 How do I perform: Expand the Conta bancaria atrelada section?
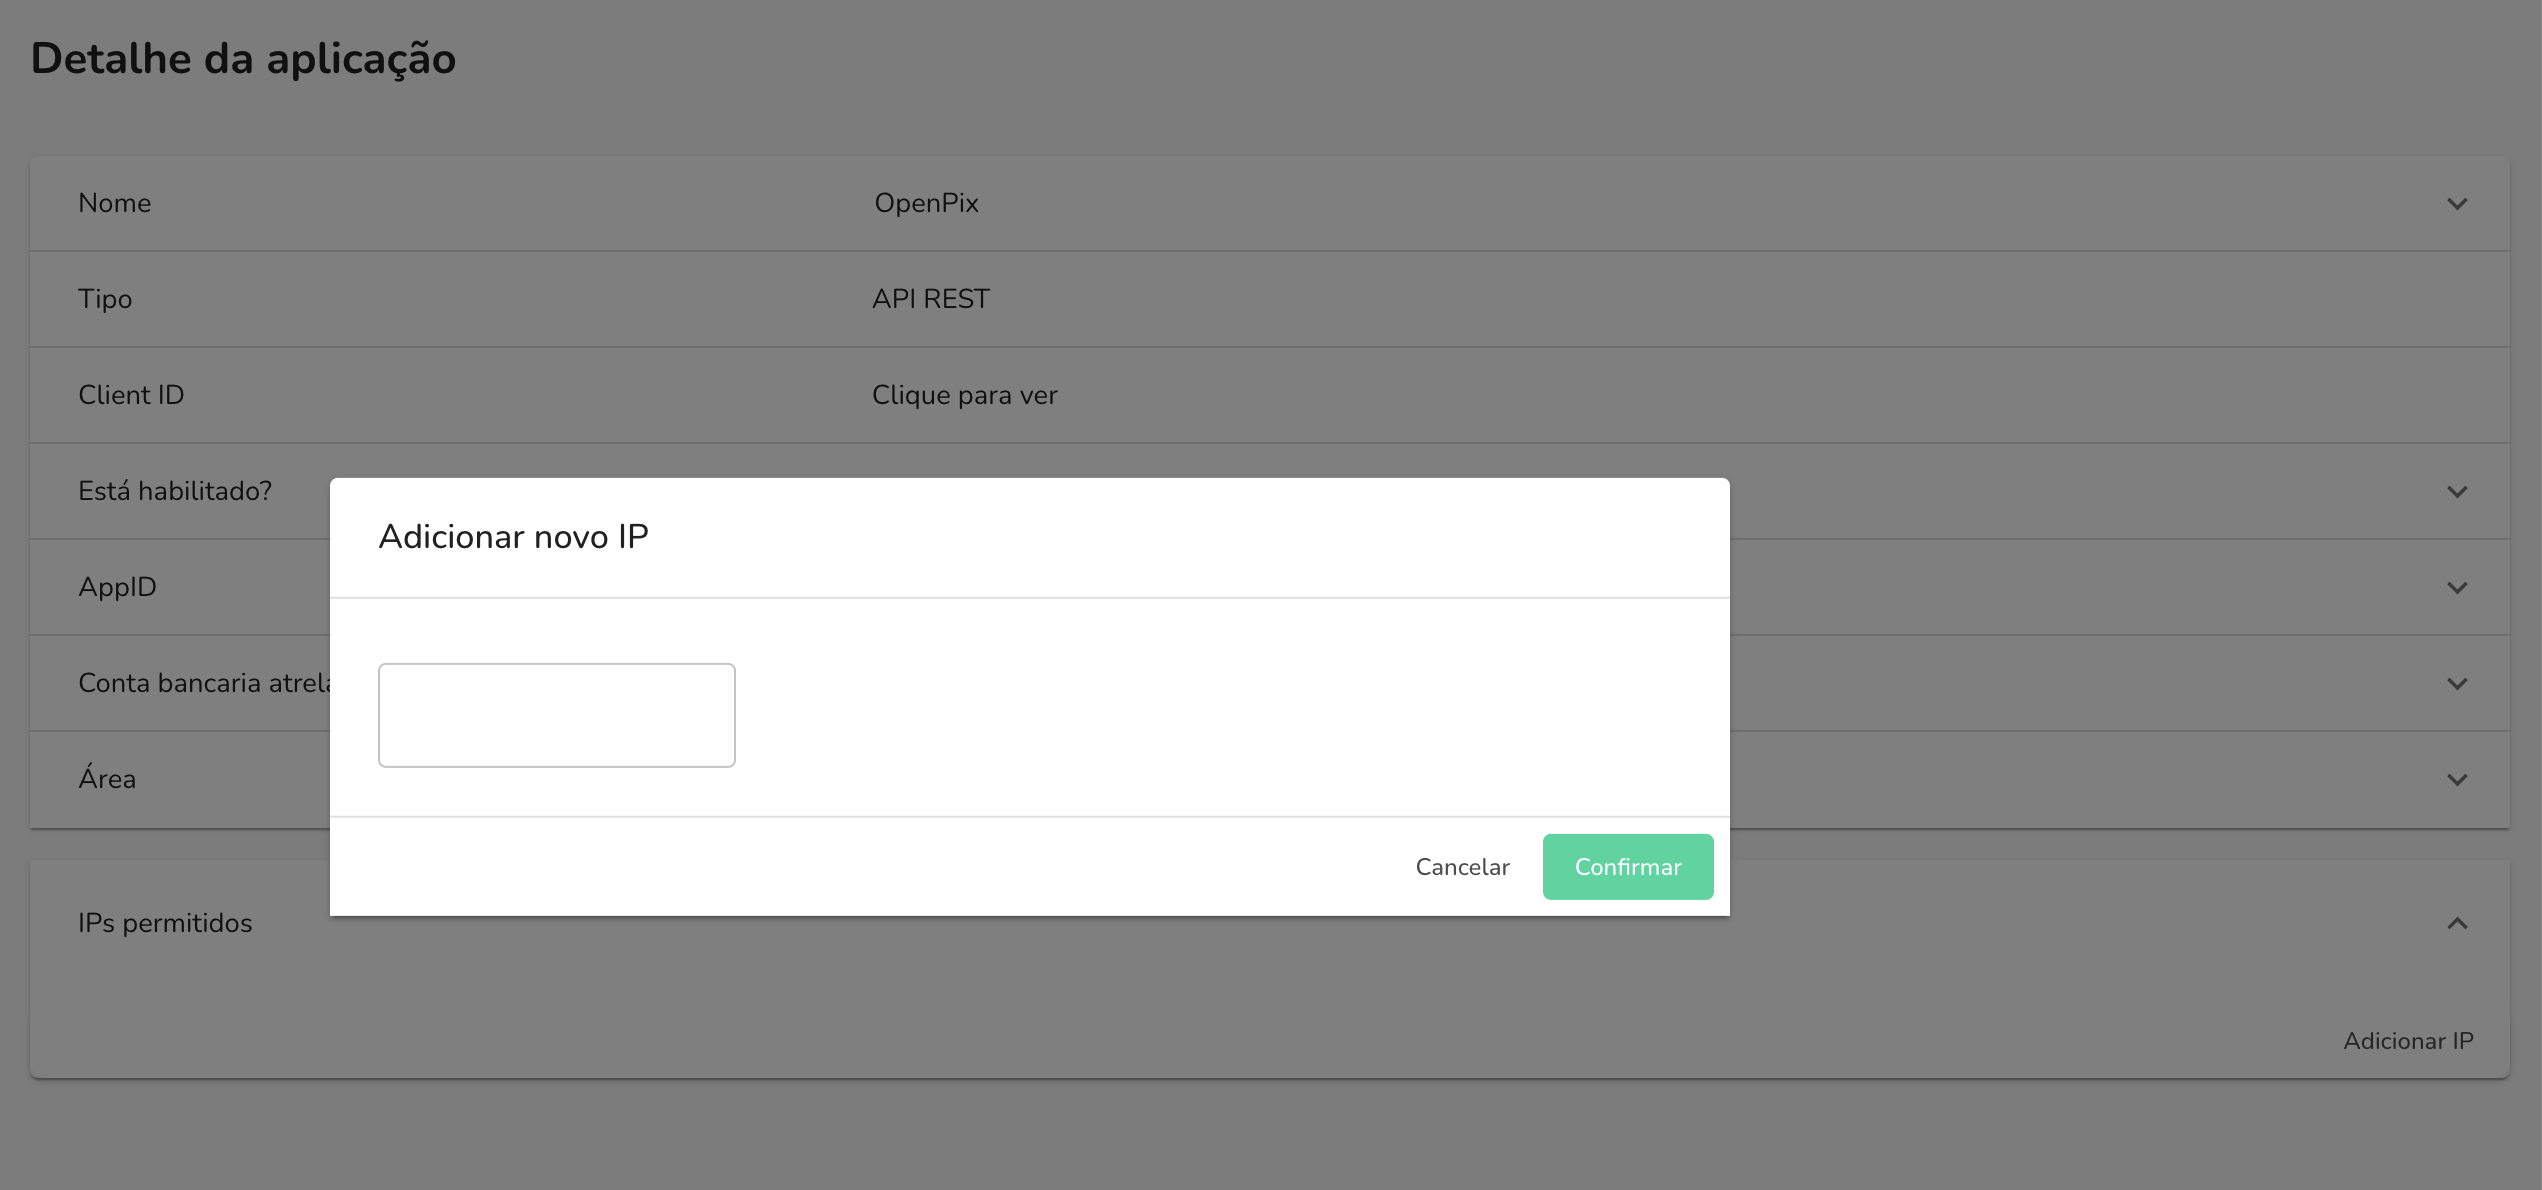(2456, 683)
